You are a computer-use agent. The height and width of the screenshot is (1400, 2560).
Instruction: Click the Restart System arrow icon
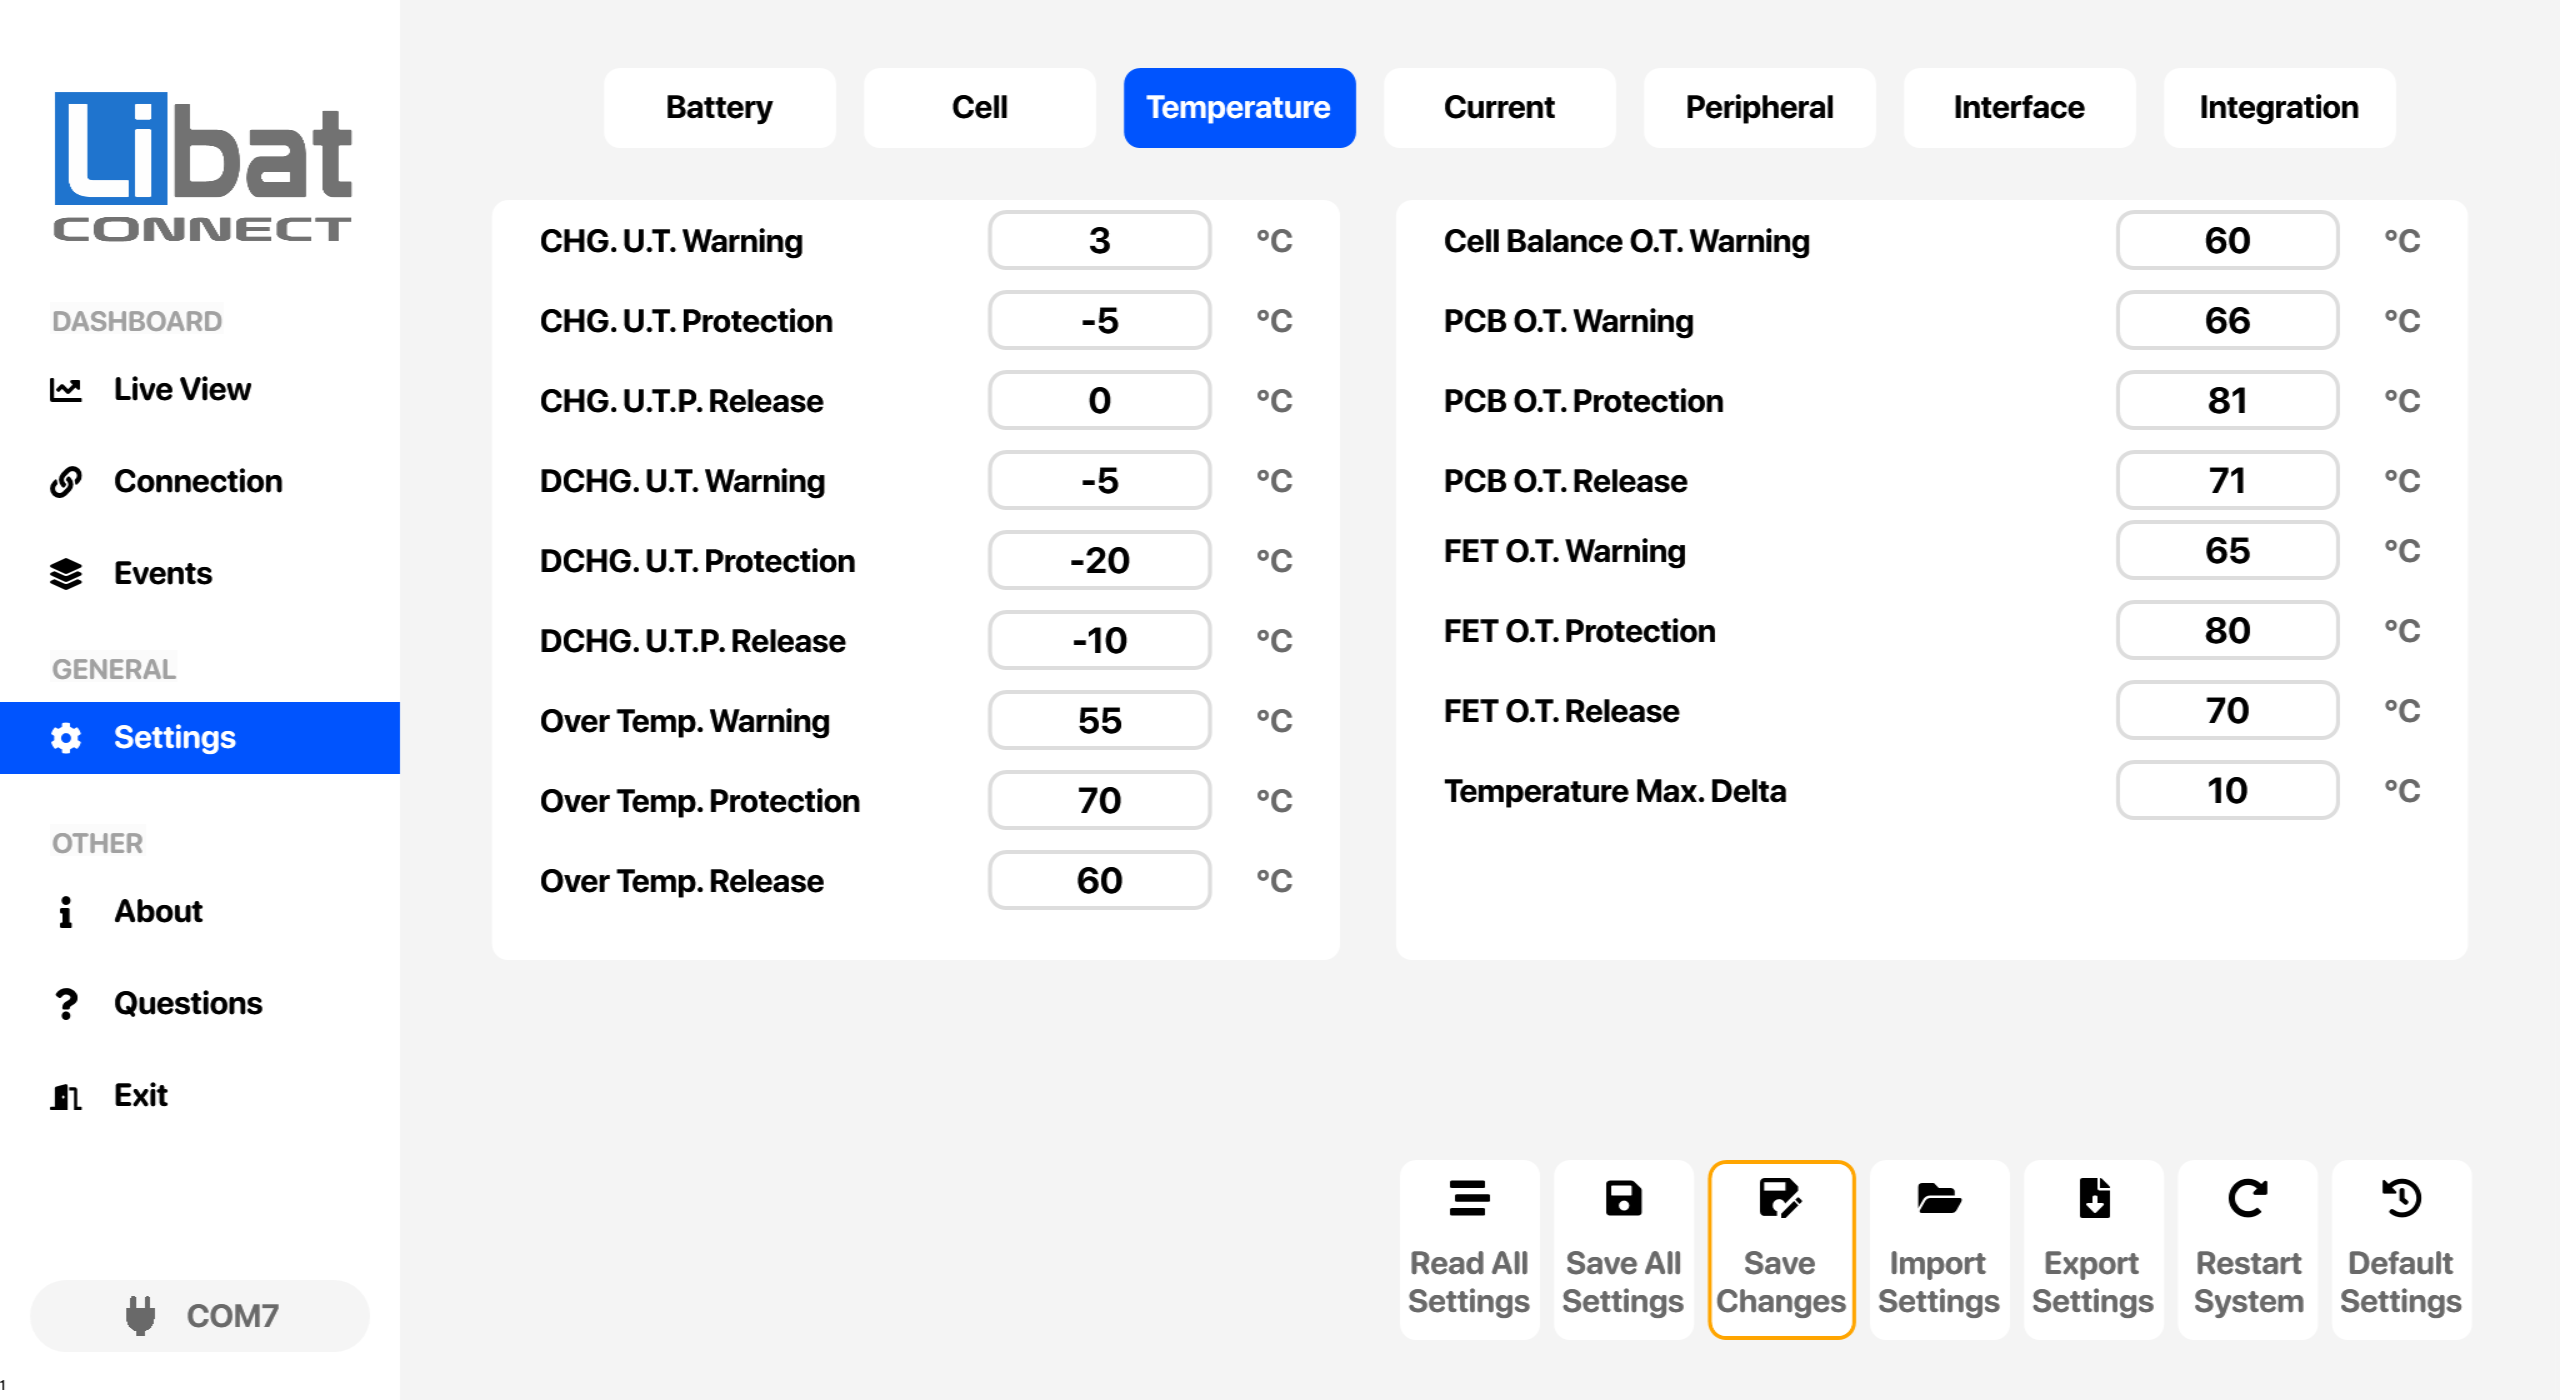[x=2248, y=1198]
